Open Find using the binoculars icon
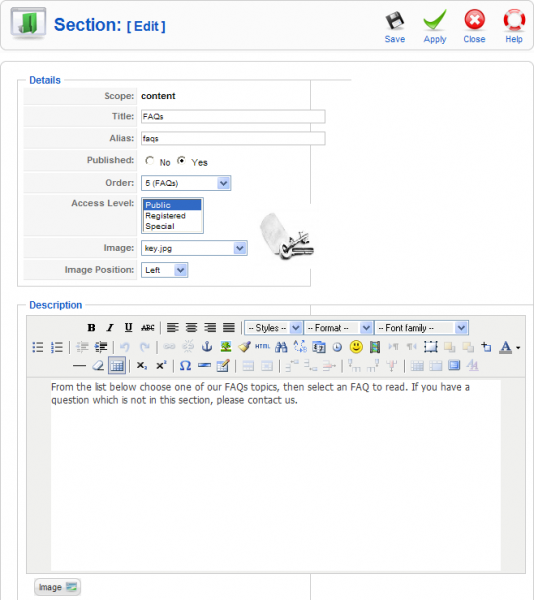This screenshot has height=600, width=534. [x=281, y=347]
